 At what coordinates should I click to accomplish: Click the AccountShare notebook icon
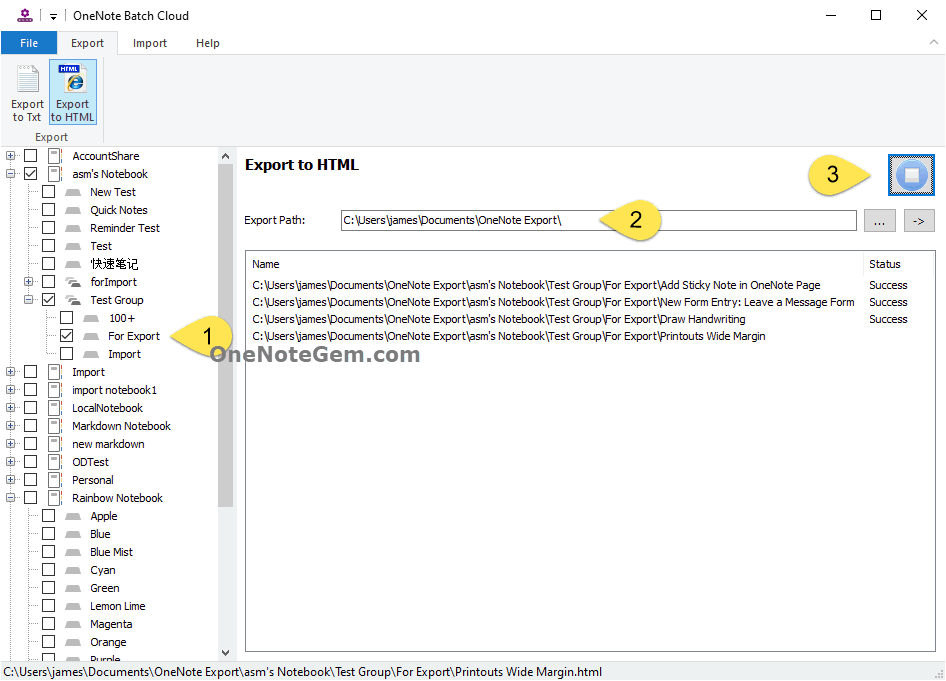[x=55, y=156]
